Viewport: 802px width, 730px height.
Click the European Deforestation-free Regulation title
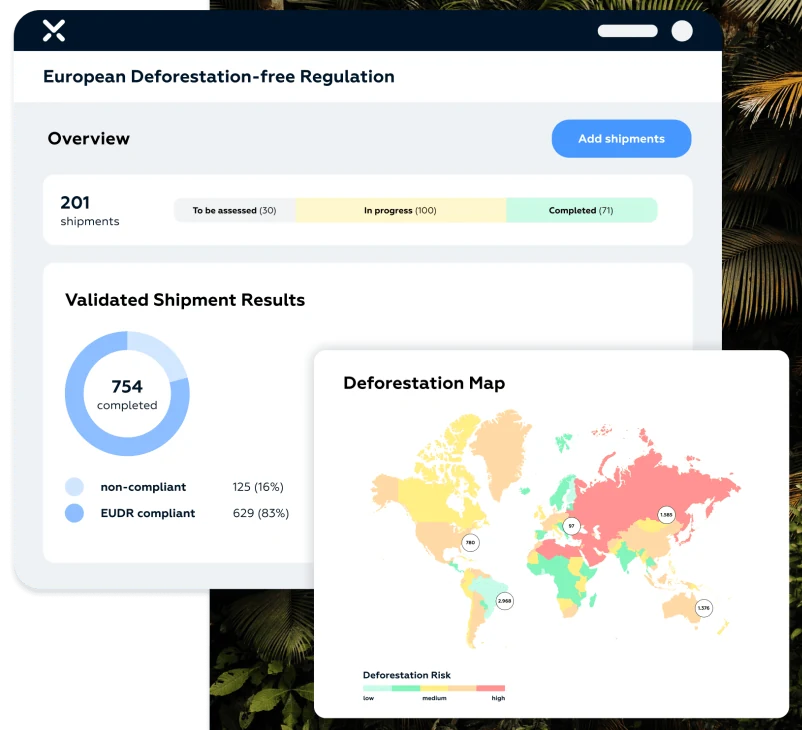pos(219,77)
